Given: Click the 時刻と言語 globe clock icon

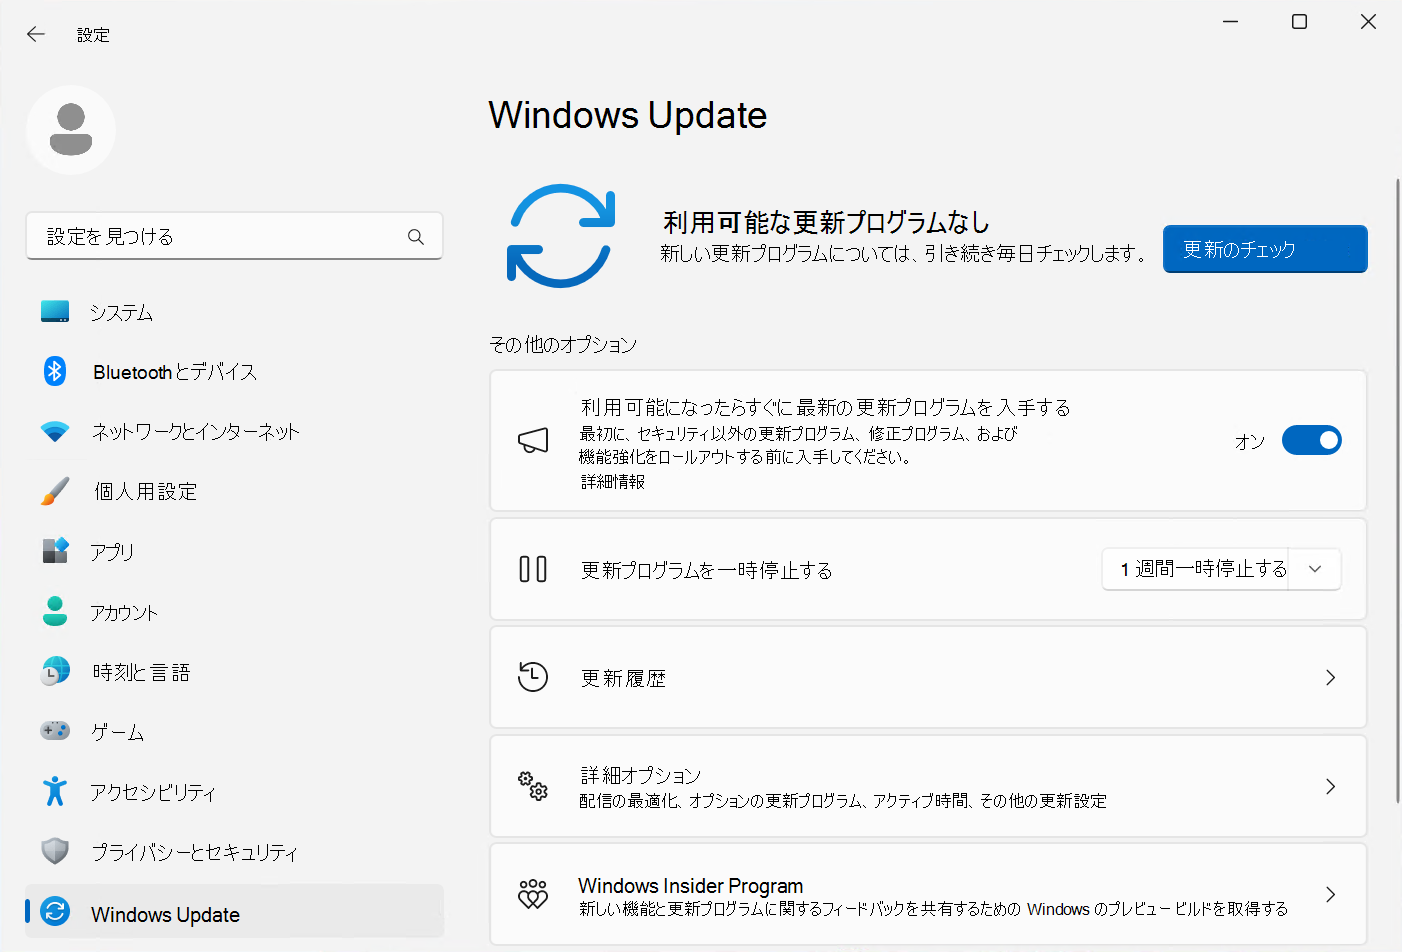Looking at the screenshot, I should point(55,671).
